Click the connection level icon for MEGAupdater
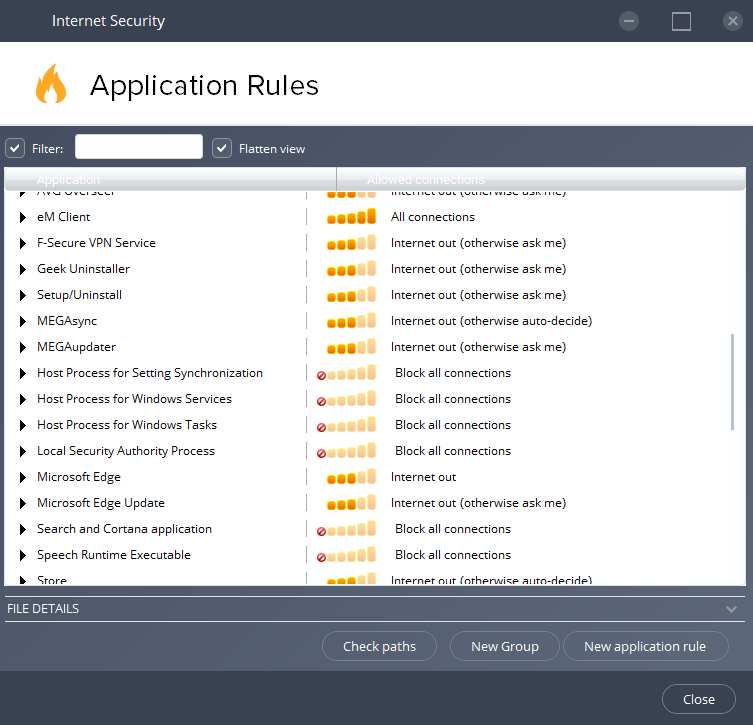753x725 pixels. [351, 346]
